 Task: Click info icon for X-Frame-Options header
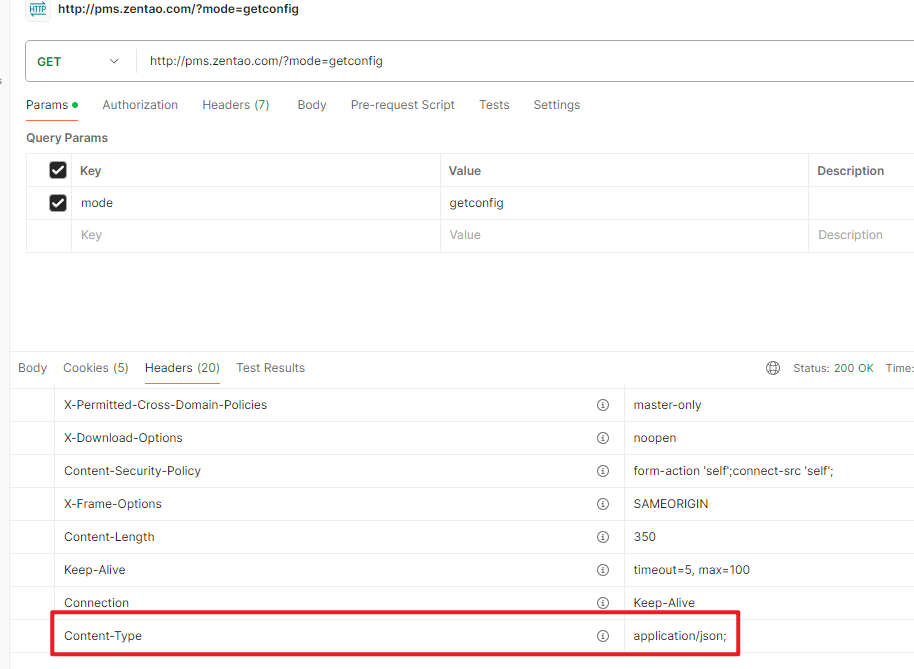(603, 504)
